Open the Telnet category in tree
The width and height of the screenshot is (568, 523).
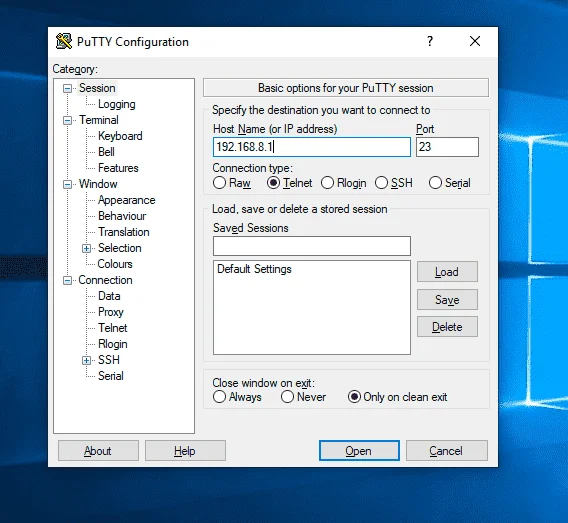pyautogui.click(x=113, y=328)
